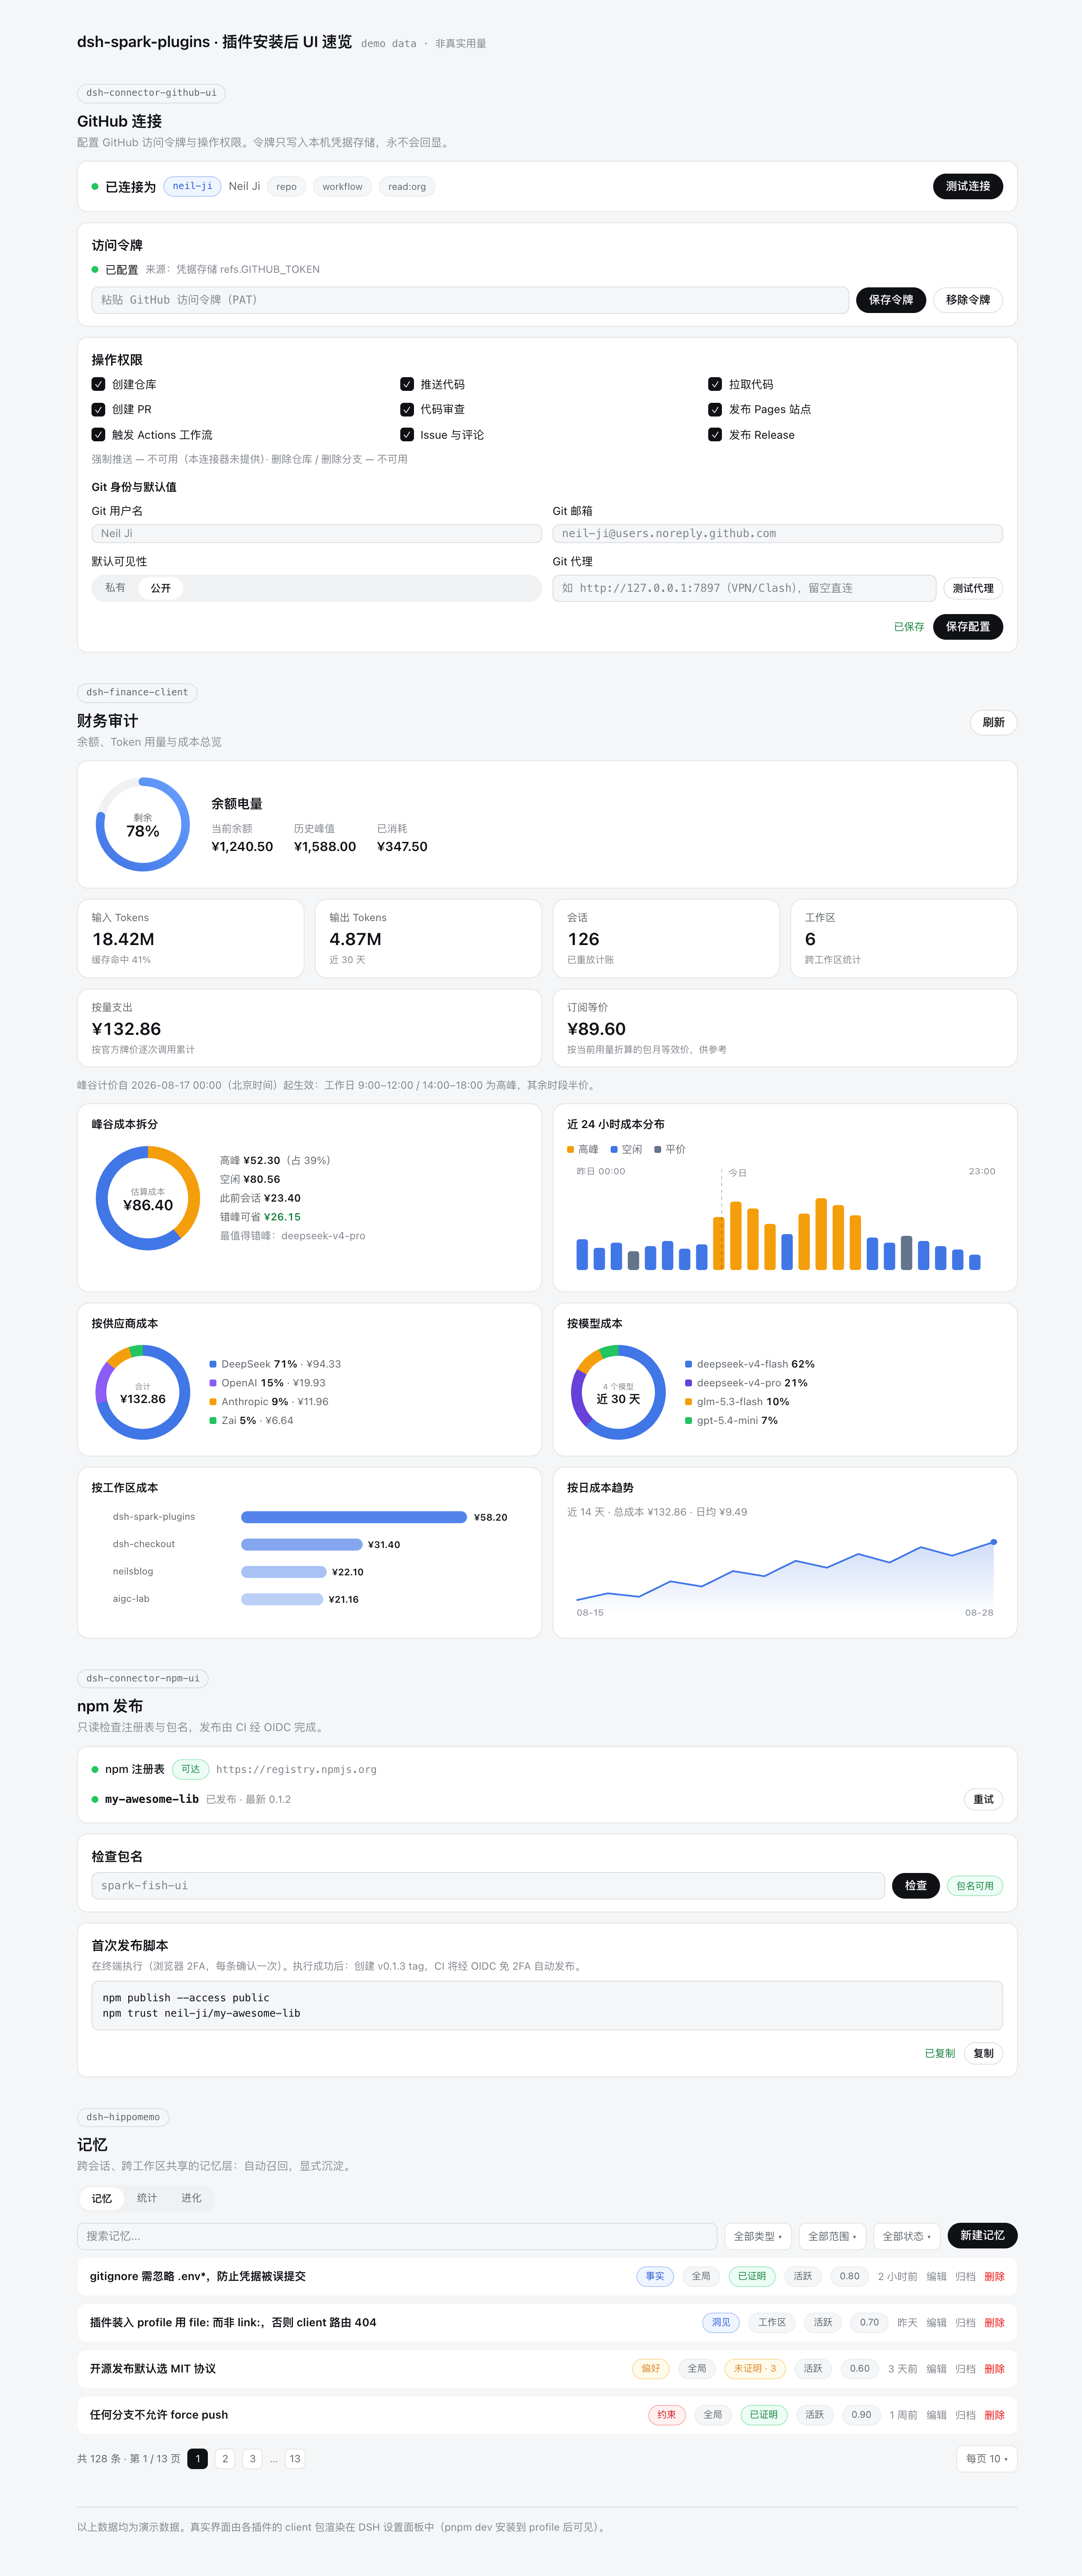Toggle the 拉取代码 permission checkbox
The image size is (1082, 2576).
click(x=715, y=384)
